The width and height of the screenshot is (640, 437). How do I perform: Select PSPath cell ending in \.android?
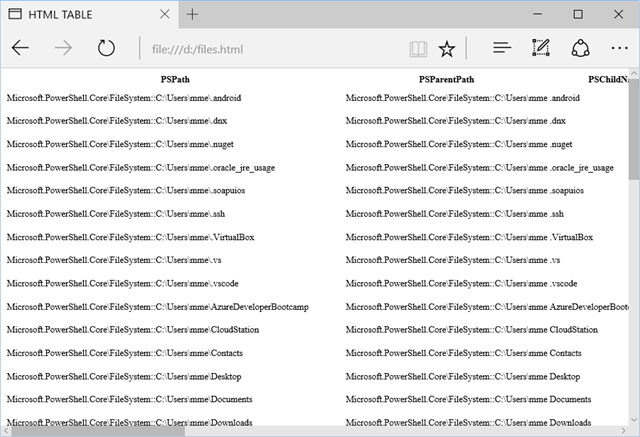124,98
